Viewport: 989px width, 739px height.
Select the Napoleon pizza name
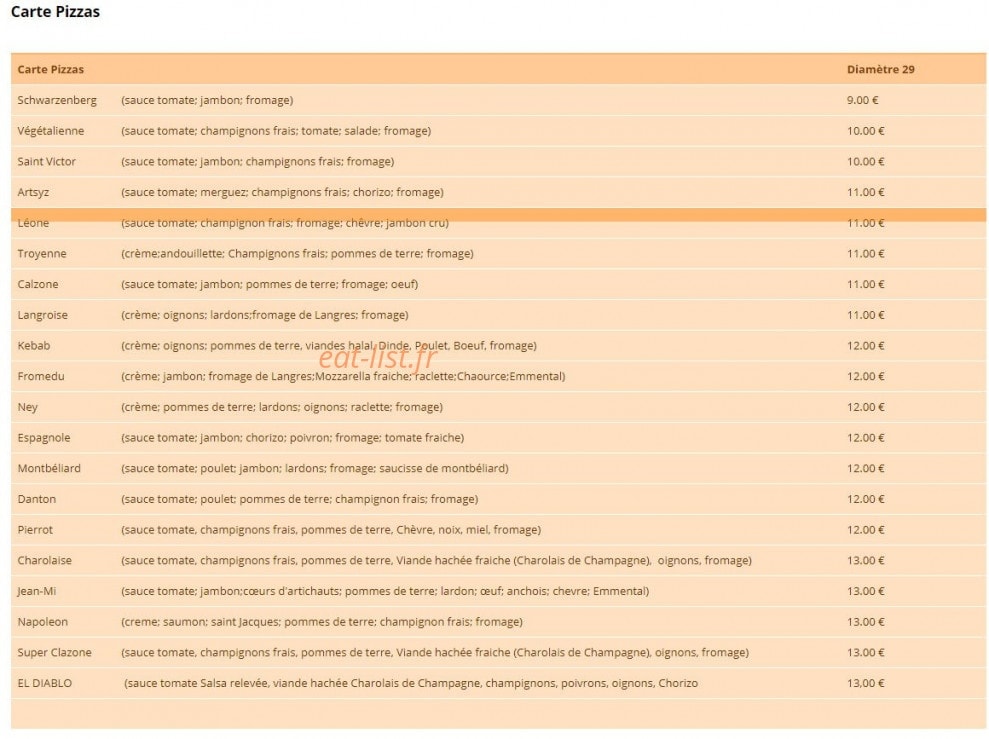click(42, 622)
